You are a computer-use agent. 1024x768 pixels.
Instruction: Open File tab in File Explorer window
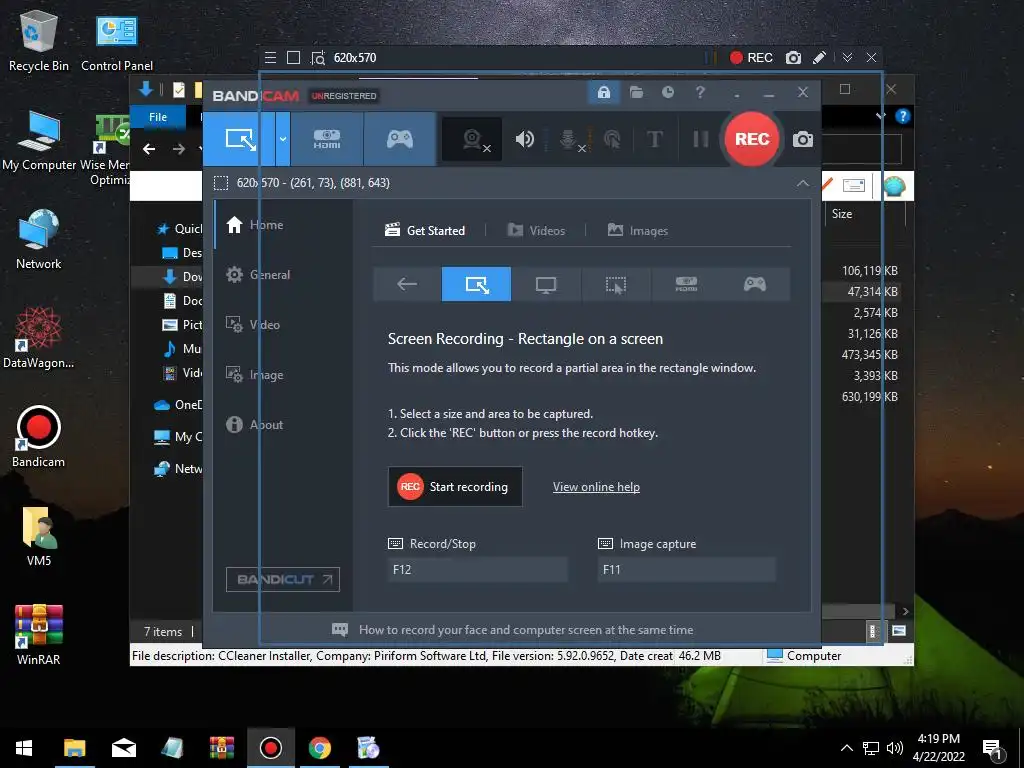[158, 117]
